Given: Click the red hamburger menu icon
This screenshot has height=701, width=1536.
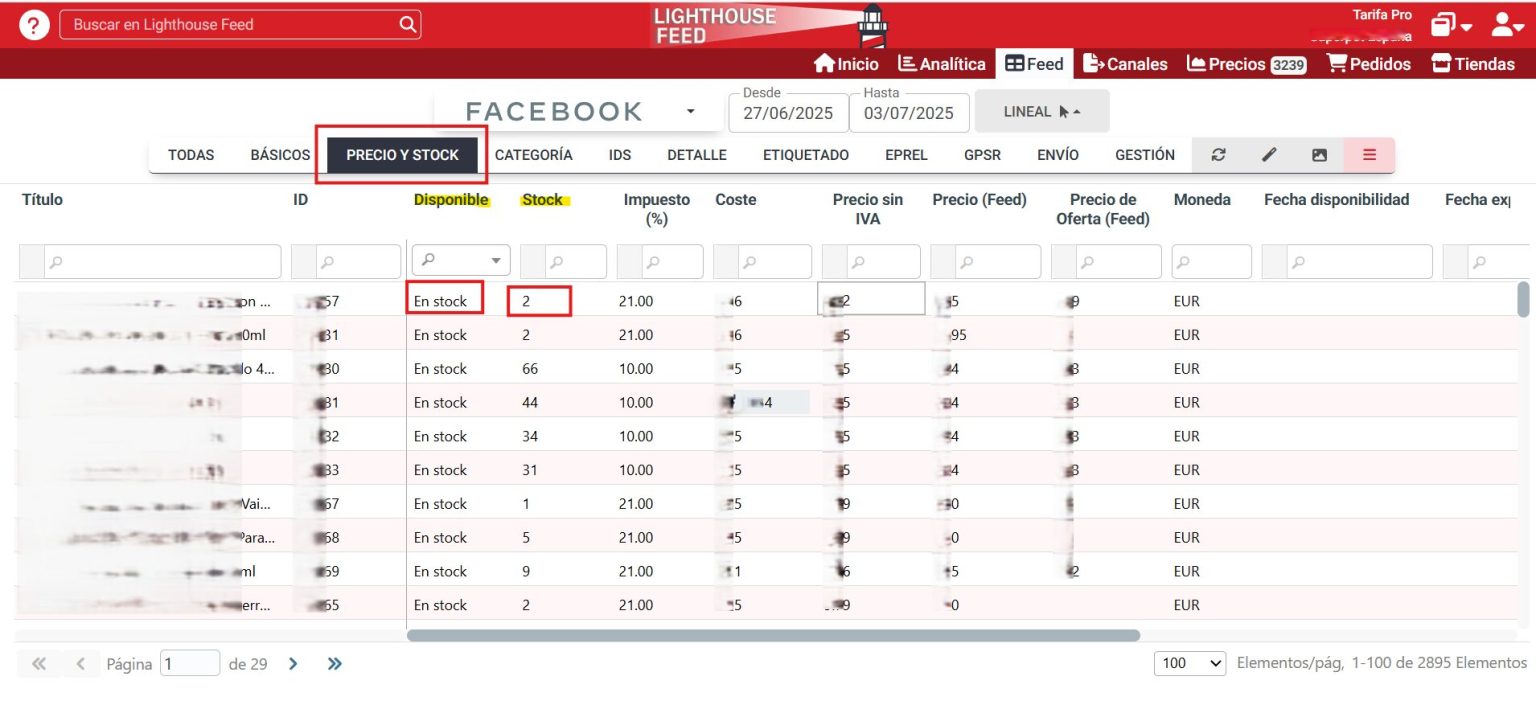Looking at the screenshot, I should [x=1370, y=155].
